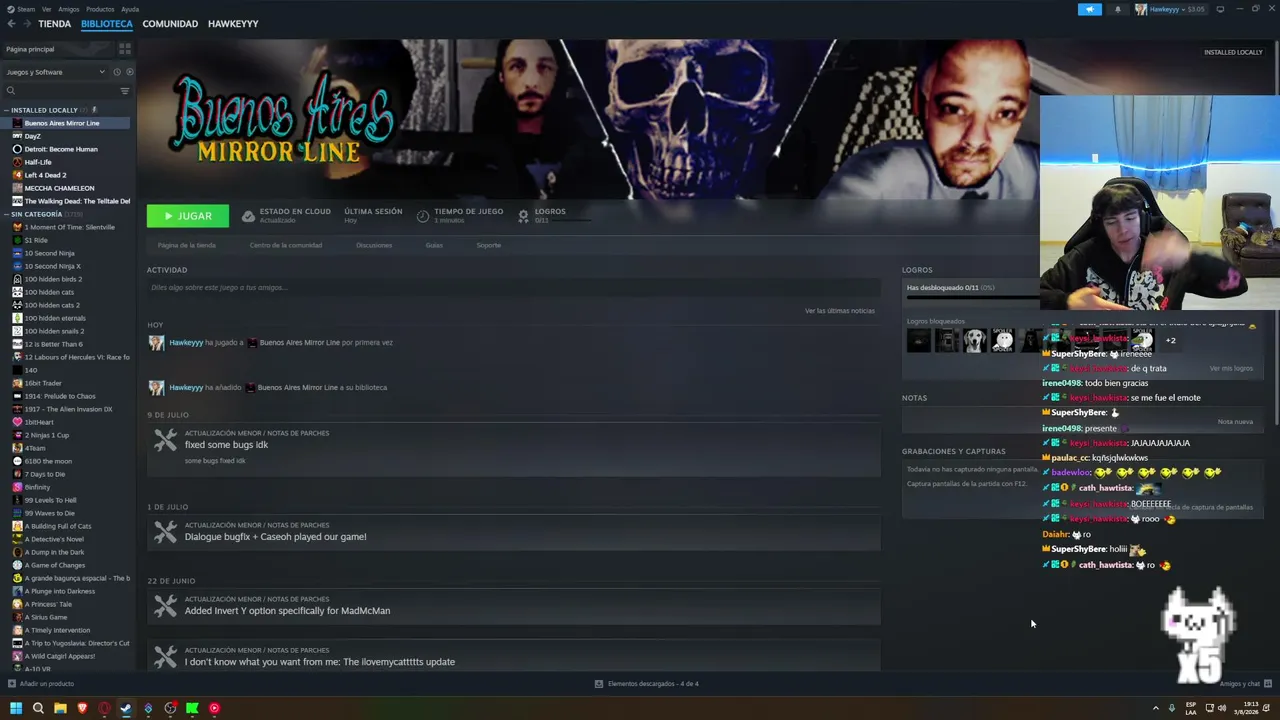This screenshot has height=720, width=1280.
Task: Switch to the COMUNIDAD tab
Action: 170,24
